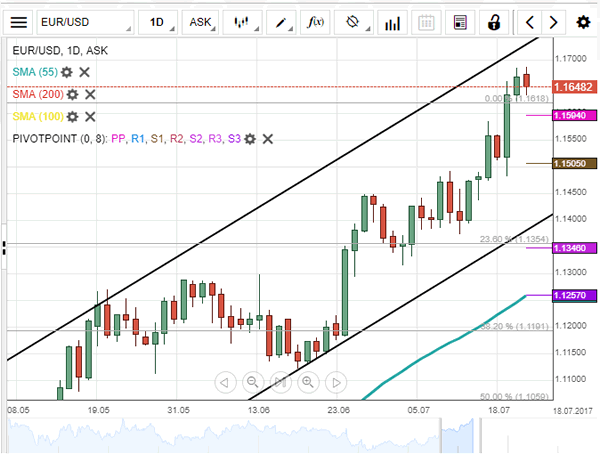Open the EUR/USD instrument selector
This screenshot has width=600, height=455.
[85, 23]
